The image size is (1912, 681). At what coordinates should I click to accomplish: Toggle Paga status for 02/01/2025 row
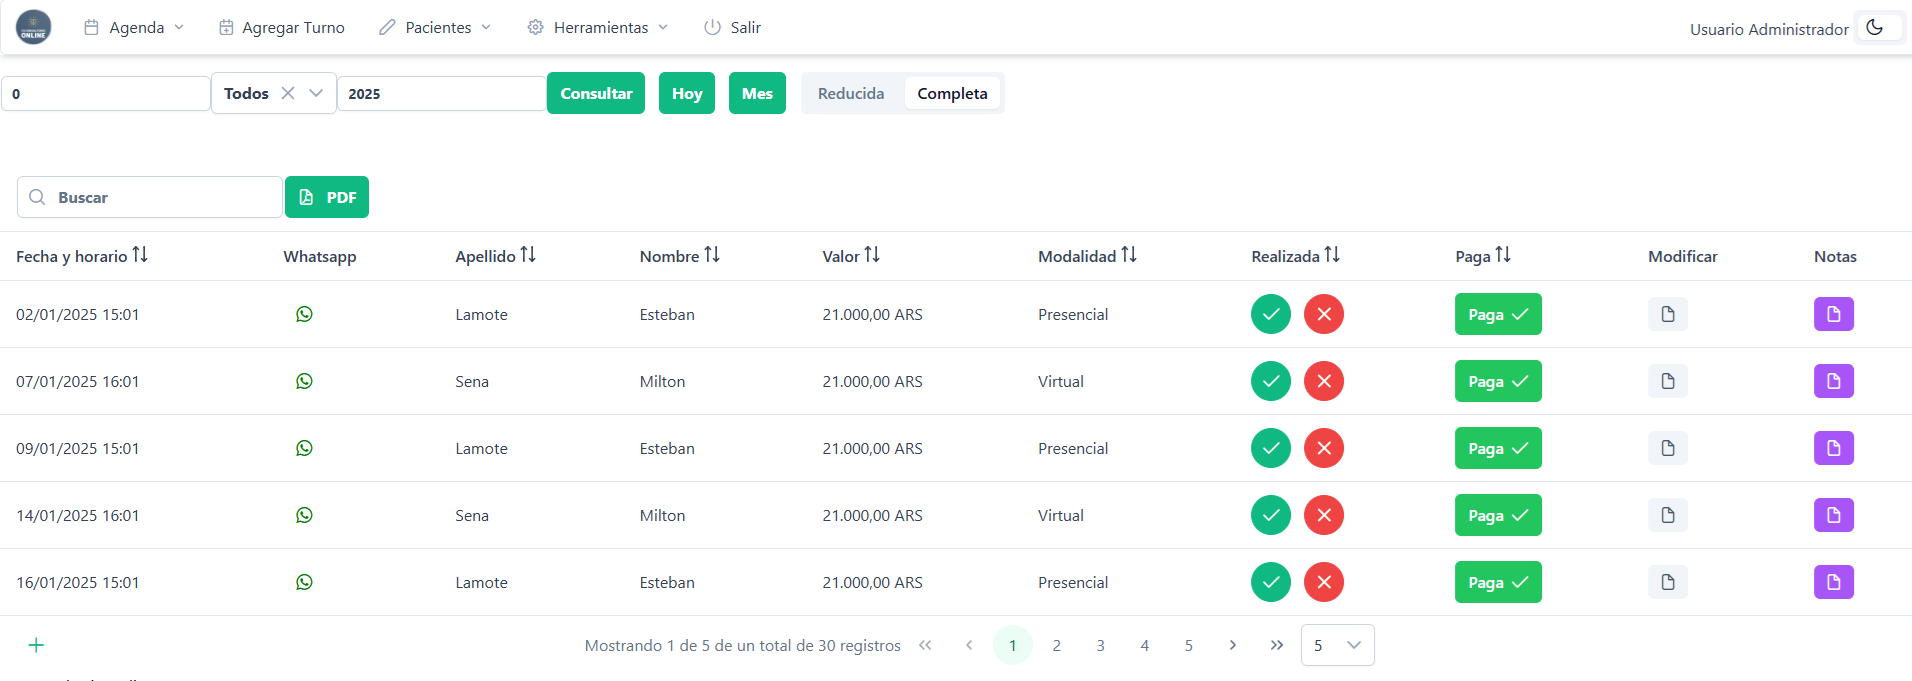[1497, 314]
